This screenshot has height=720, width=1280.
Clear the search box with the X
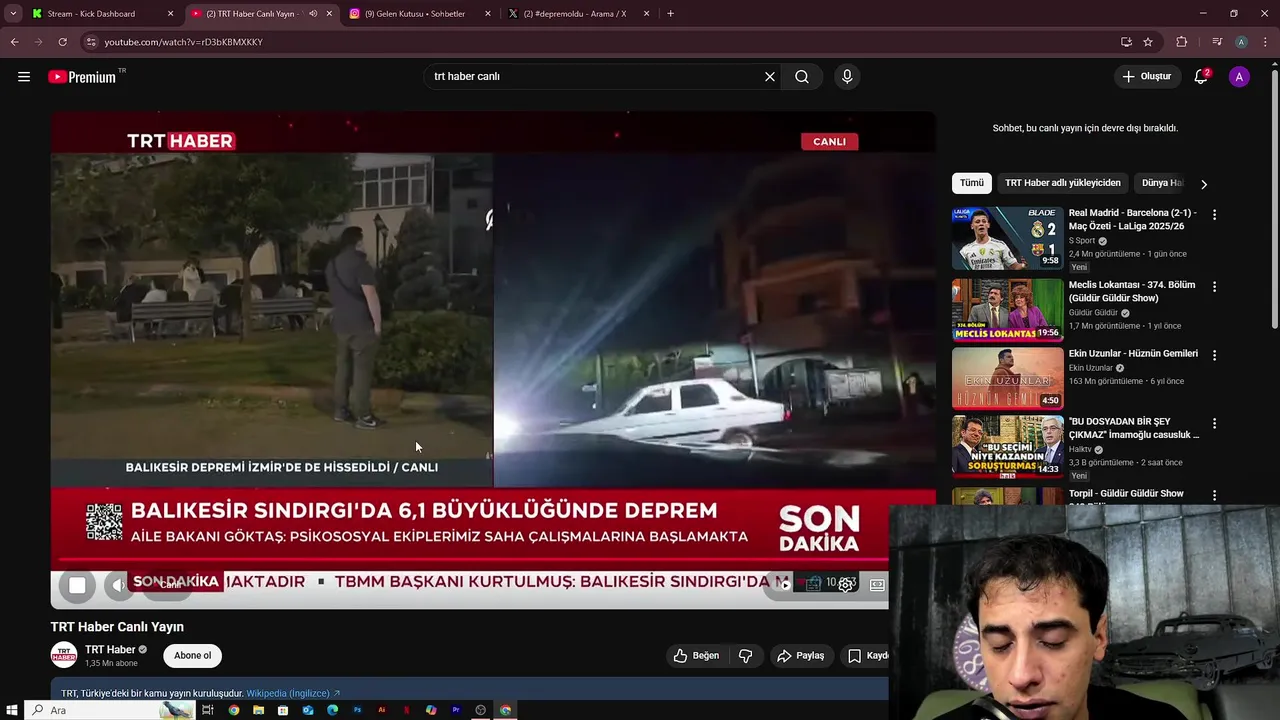coord(770,77)
